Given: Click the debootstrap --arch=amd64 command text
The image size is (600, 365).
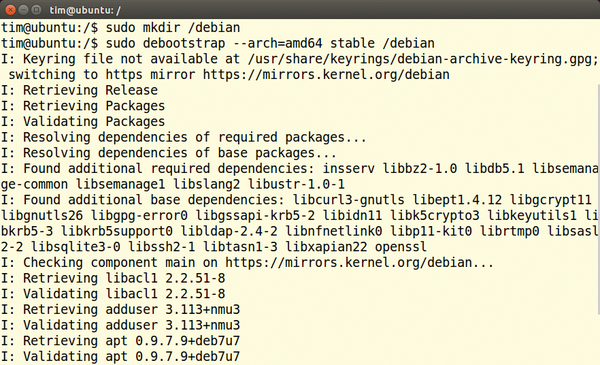Looking at the screenshot, I should click(232, 43).
